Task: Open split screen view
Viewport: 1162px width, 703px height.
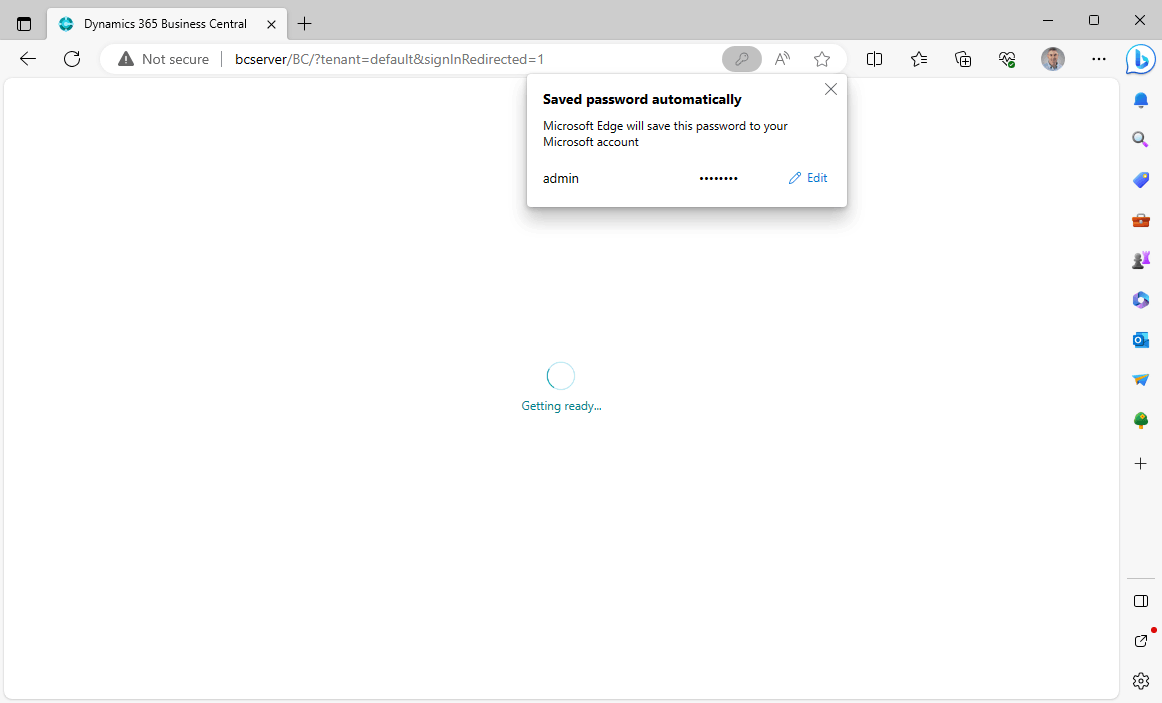Action: (x=874, y=59)
